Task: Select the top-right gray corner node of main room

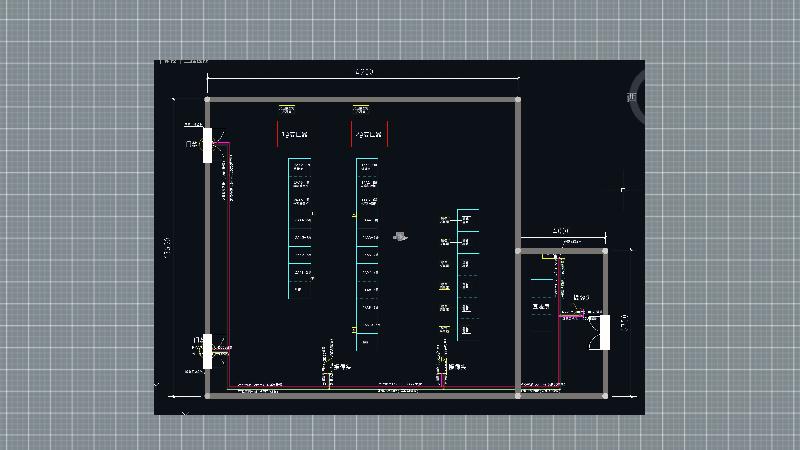Action: 518,99
